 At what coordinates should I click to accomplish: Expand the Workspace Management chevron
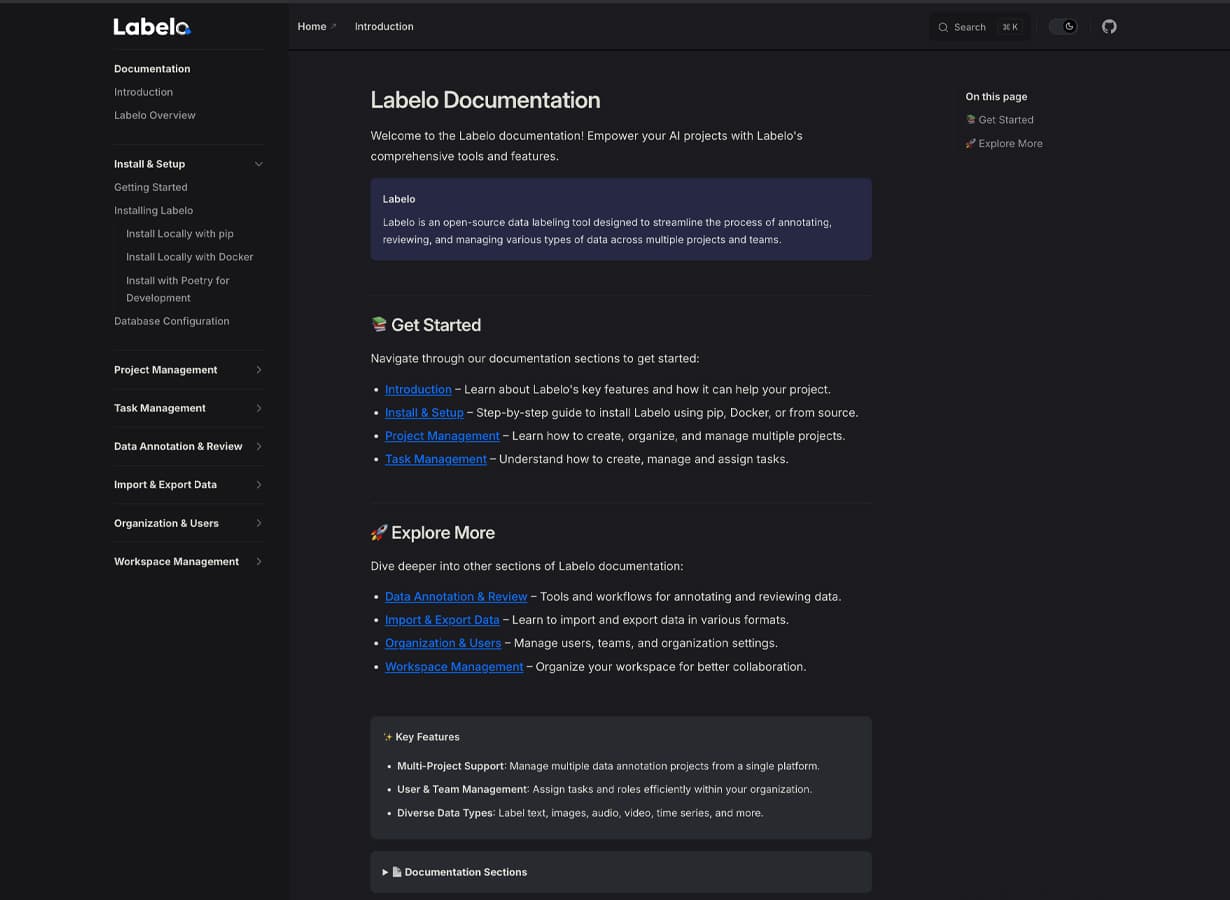[259, 561]
